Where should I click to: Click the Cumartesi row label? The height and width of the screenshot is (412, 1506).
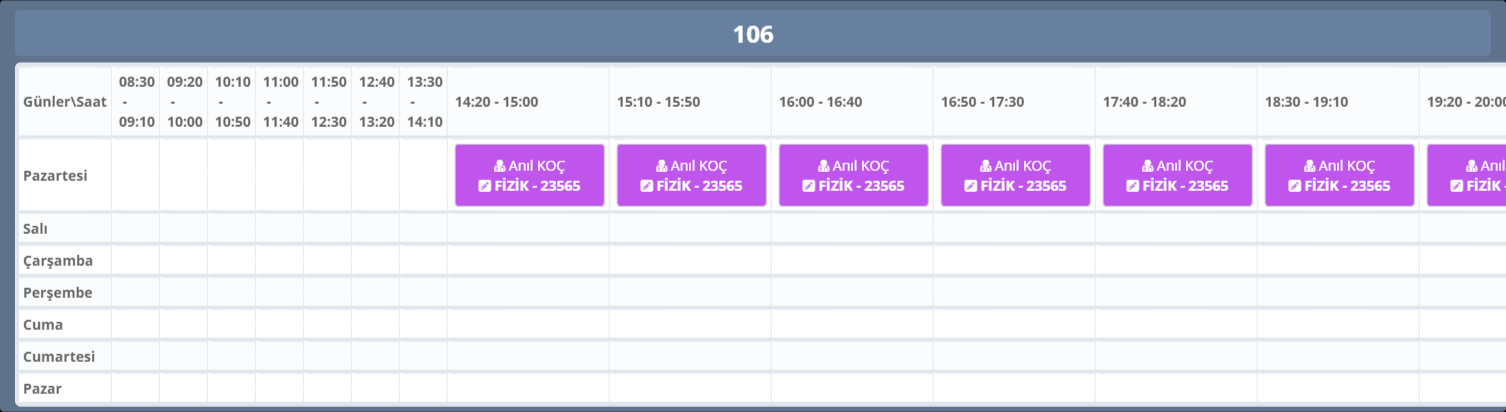tap(57, 357)
